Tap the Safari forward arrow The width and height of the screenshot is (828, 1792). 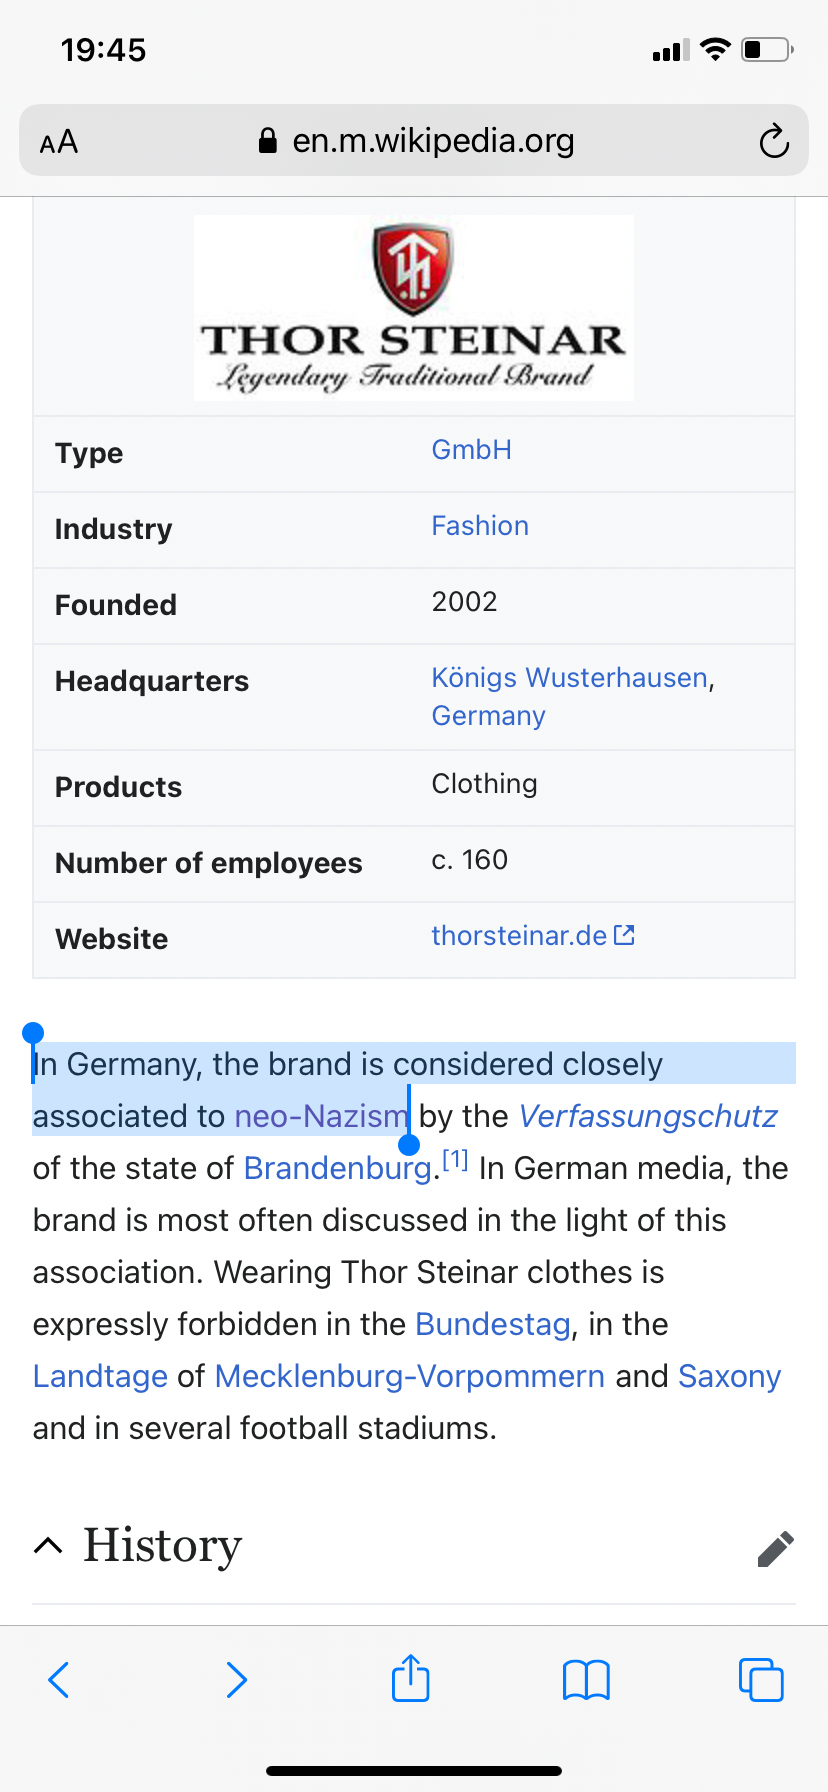[x=236, y=1680]
